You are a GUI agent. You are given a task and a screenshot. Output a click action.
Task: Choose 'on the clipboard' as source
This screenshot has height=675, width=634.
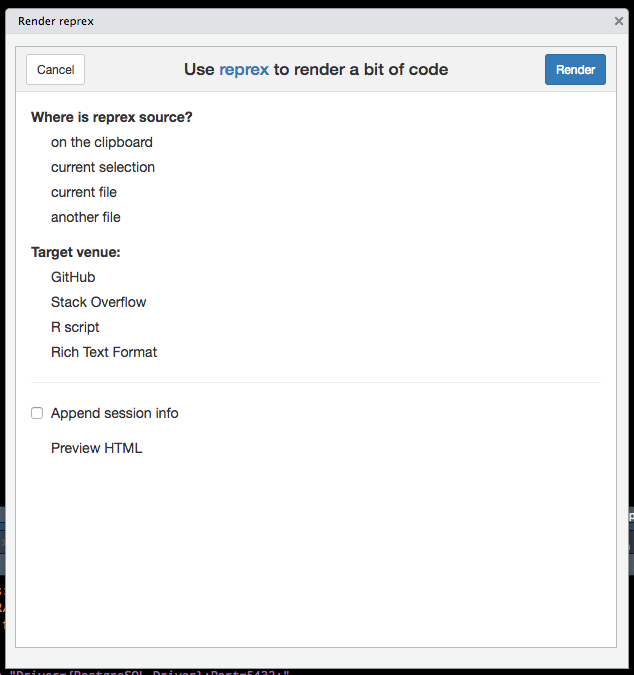(102, 142)
